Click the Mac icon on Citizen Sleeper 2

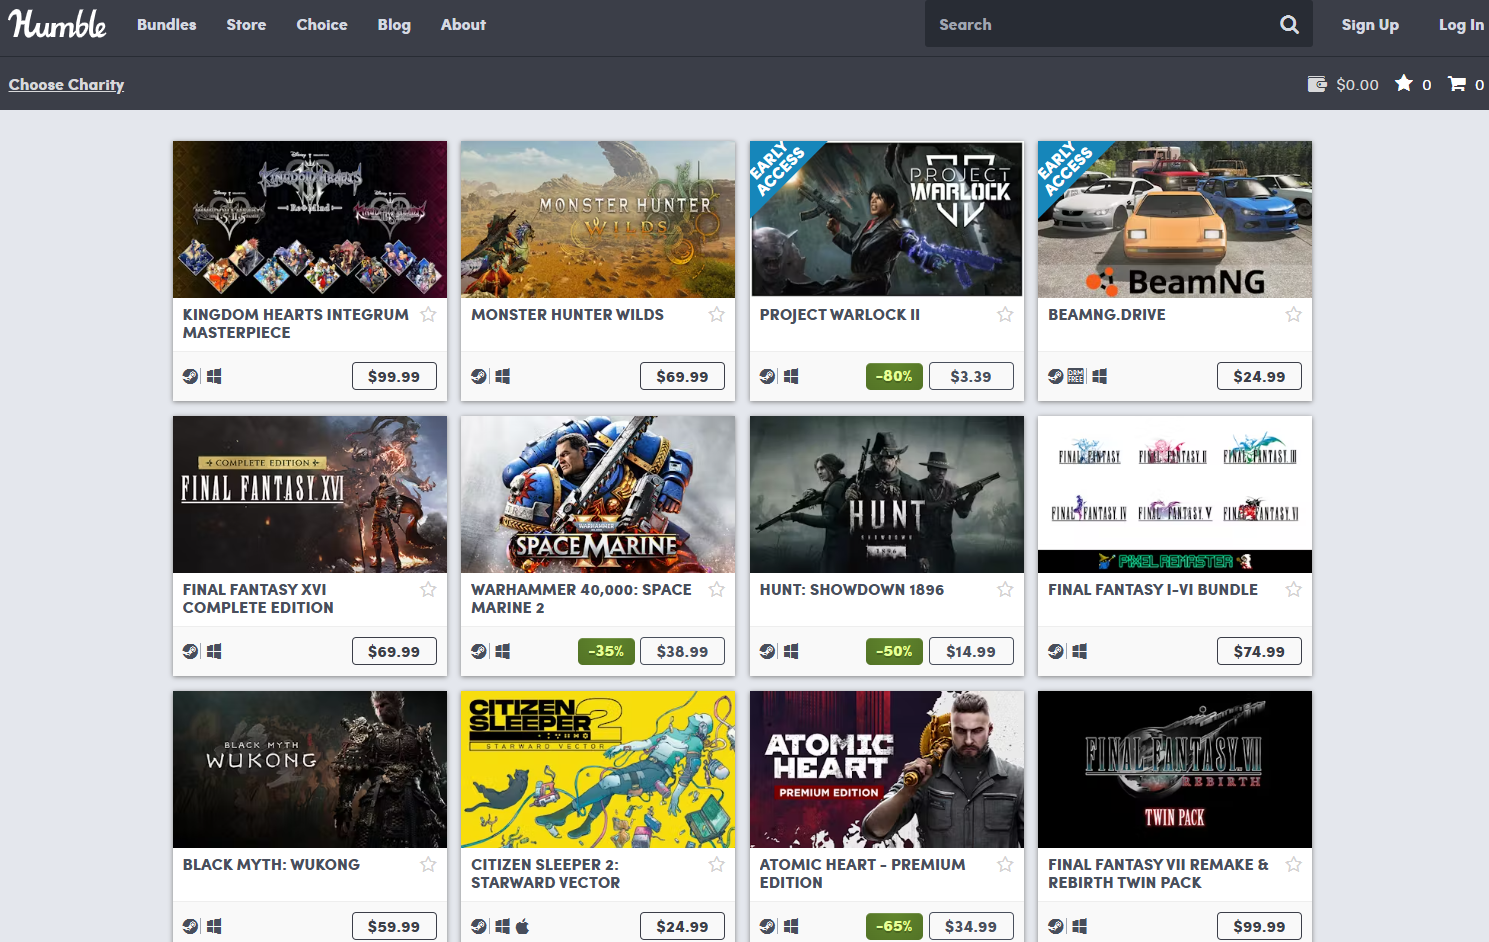coord(522,926)
